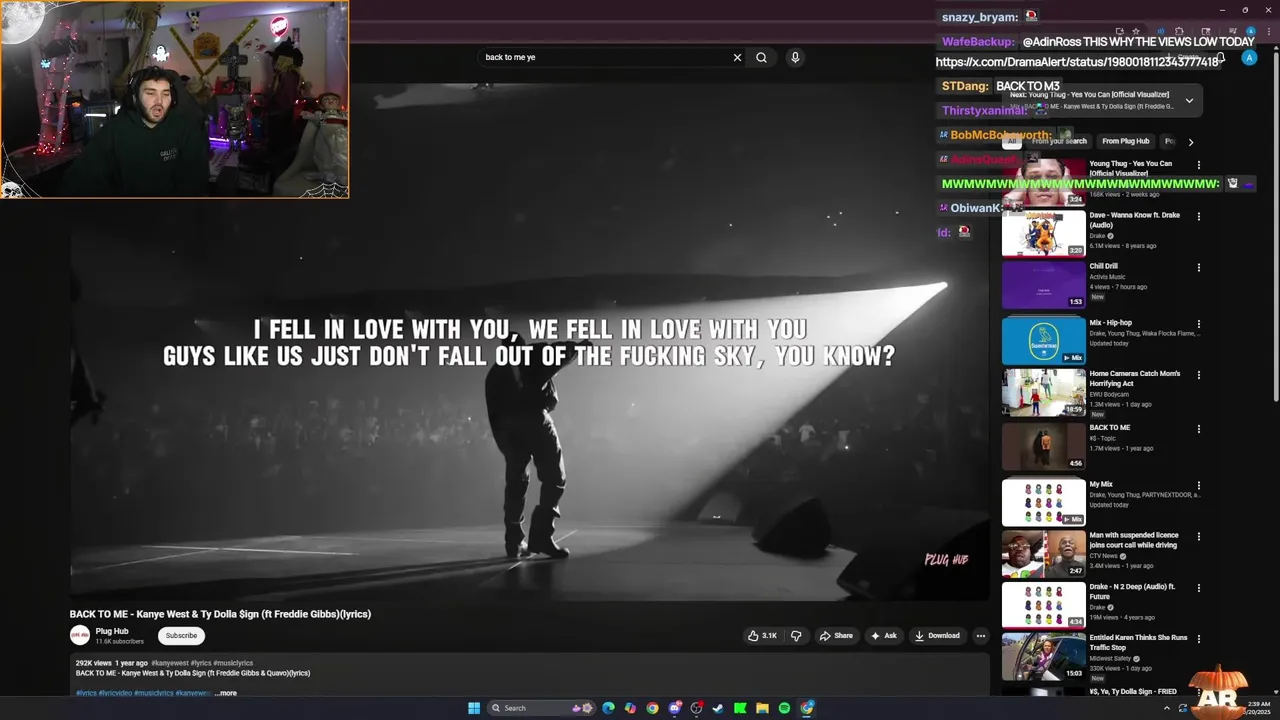This screenshot has height=720, width=1280.
Task: Open Entitled Karen Thinks She Runs title
Action: (x=1138, y=642)
